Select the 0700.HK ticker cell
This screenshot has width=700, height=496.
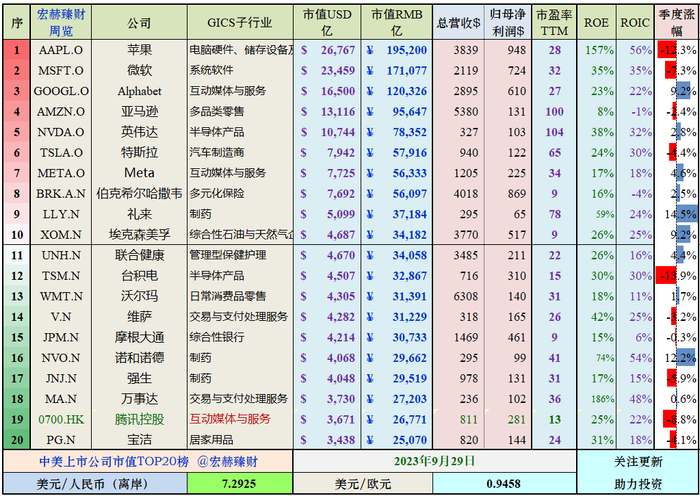(61, 420)
